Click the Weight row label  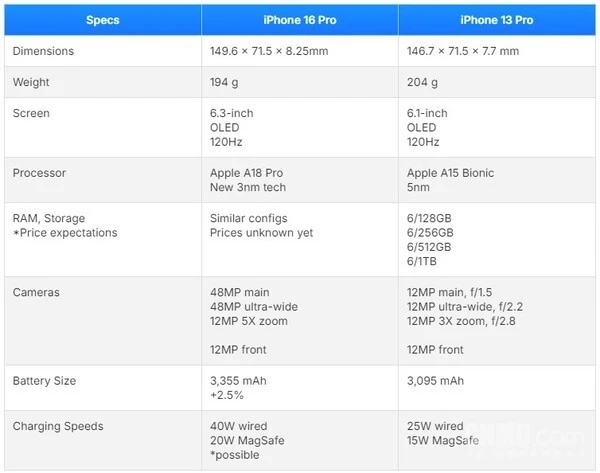31,82
